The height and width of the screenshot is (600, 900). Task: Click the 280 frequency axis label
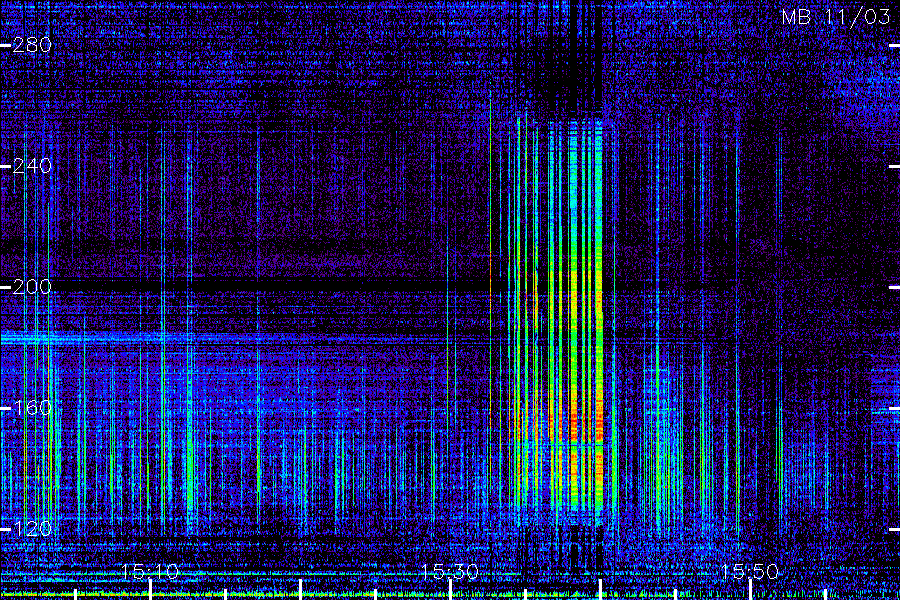tap(32, 45)
